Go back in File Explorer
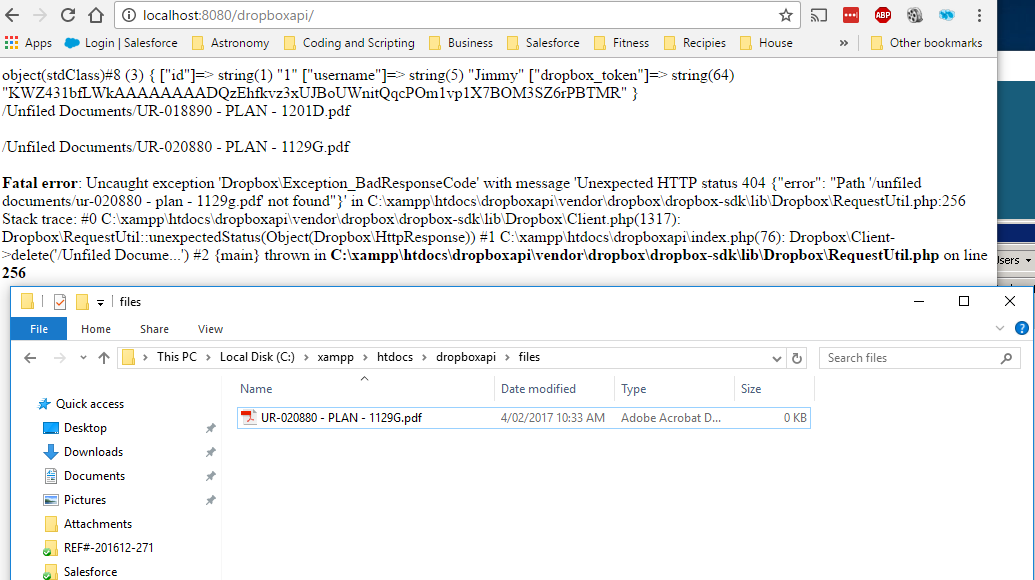The width and height of the screenshot is (1035, 580). pyautogui.click(x=30, y=358)
